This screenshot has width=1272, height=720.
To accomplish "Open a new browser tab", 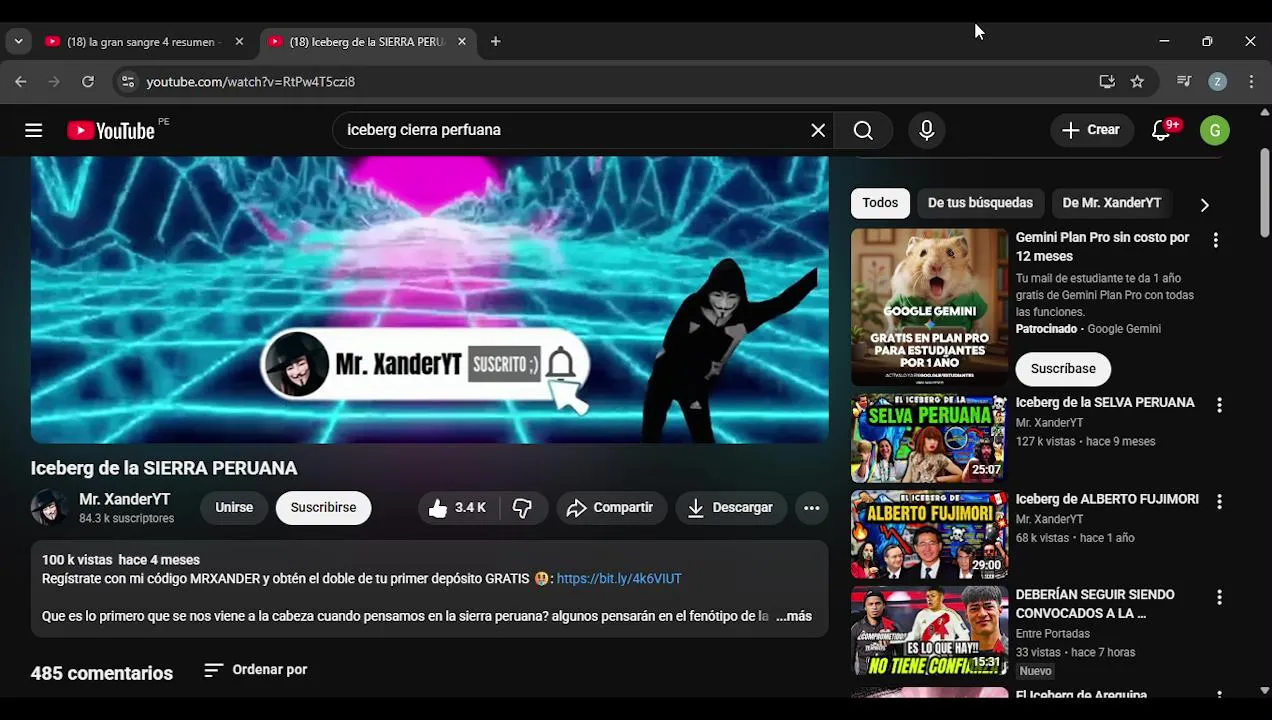I will click(x=495, y=42).
